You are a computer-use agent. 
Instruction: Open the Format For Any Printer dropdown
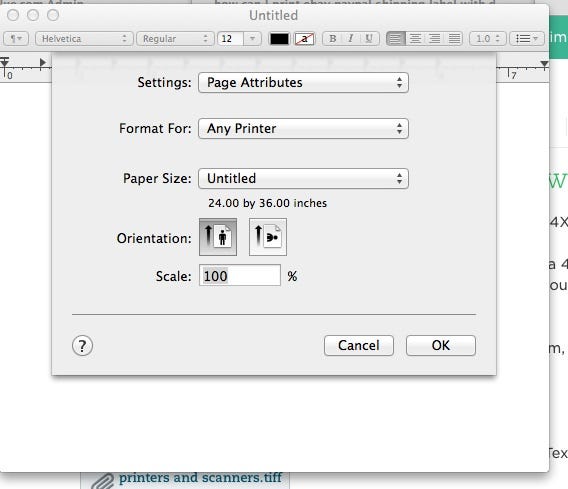[304, 129]
